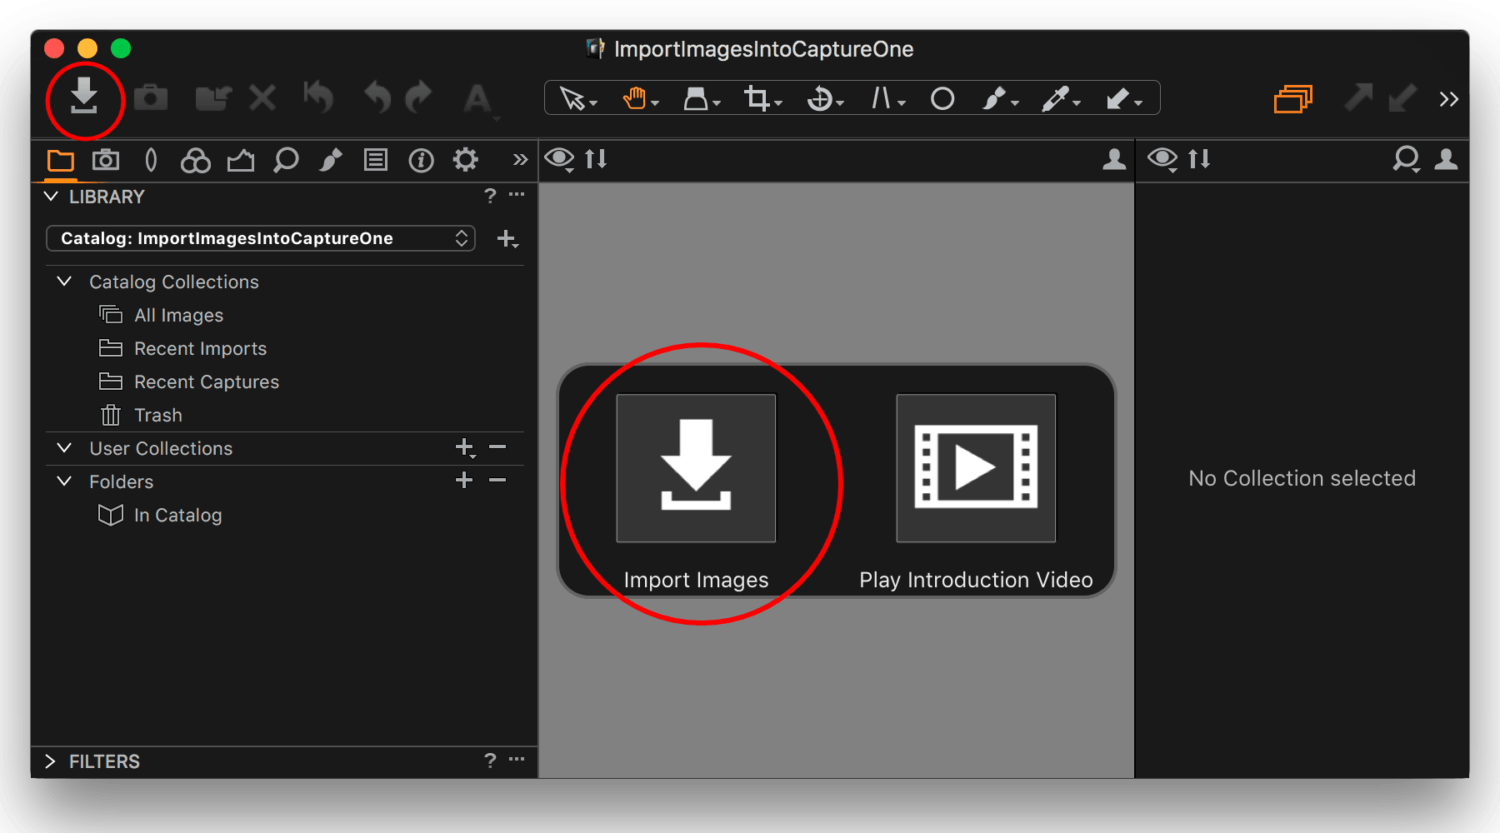This screenshot has height=833, width=1500.
Task: Open the Trash collection
Action: tap(158, 415)
